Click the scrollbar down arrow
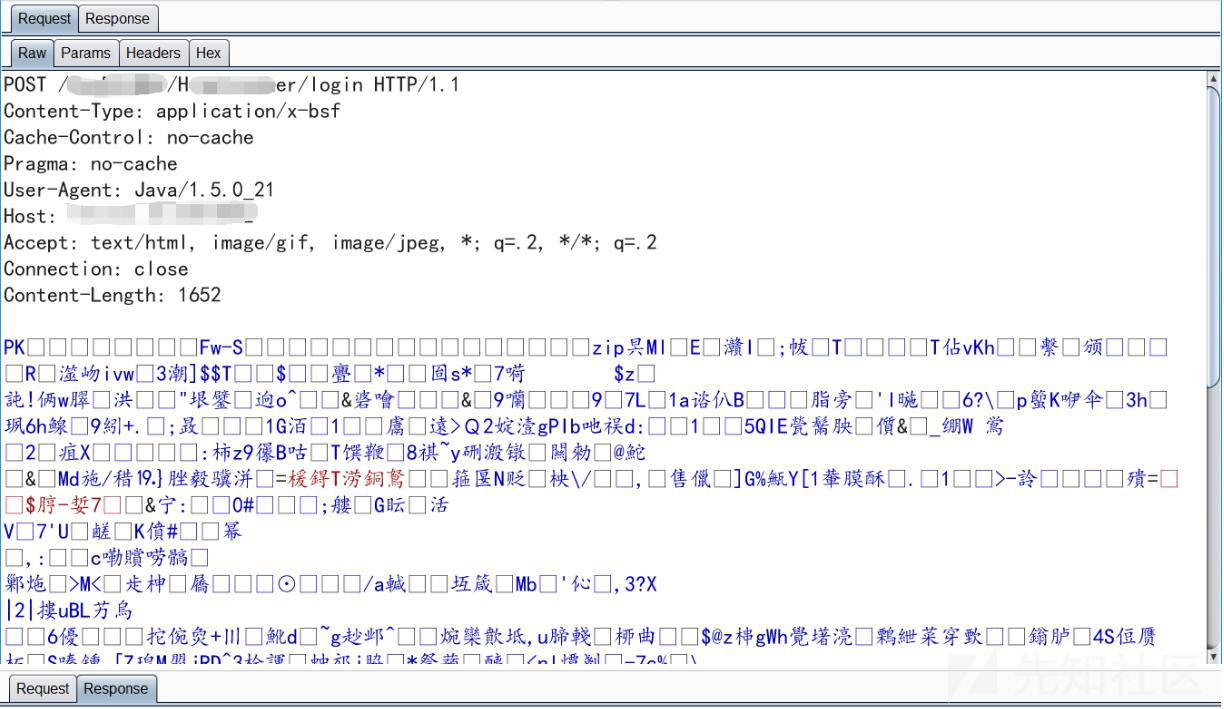1224x709 pixels. (1214, 657)
